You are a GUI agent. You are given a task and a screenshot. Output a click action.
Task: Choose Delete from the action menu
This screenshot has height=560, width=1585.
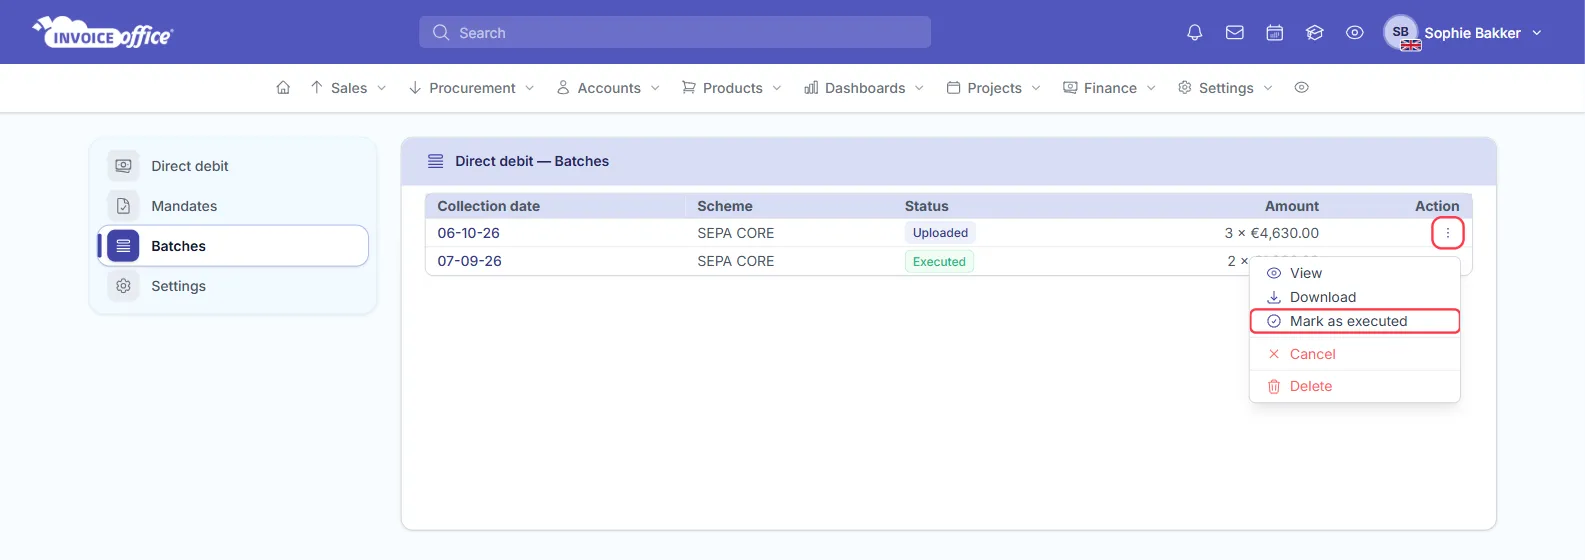tap(1355, 386)
